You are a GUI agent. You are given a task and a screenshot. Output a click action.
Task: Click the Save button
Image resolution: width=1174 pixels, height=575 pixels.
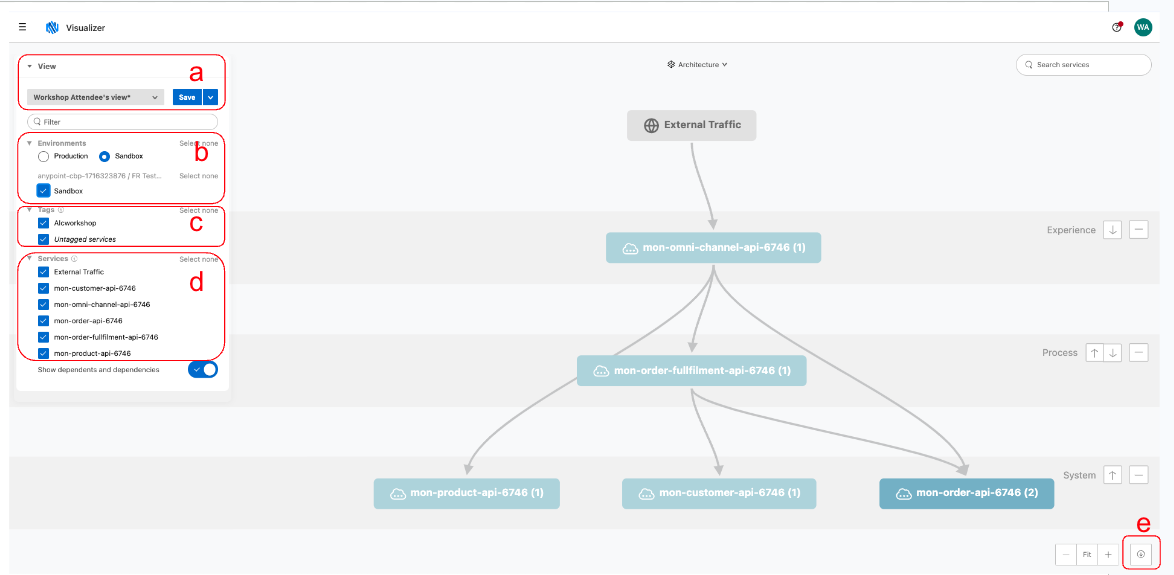[x=187, y=97]
